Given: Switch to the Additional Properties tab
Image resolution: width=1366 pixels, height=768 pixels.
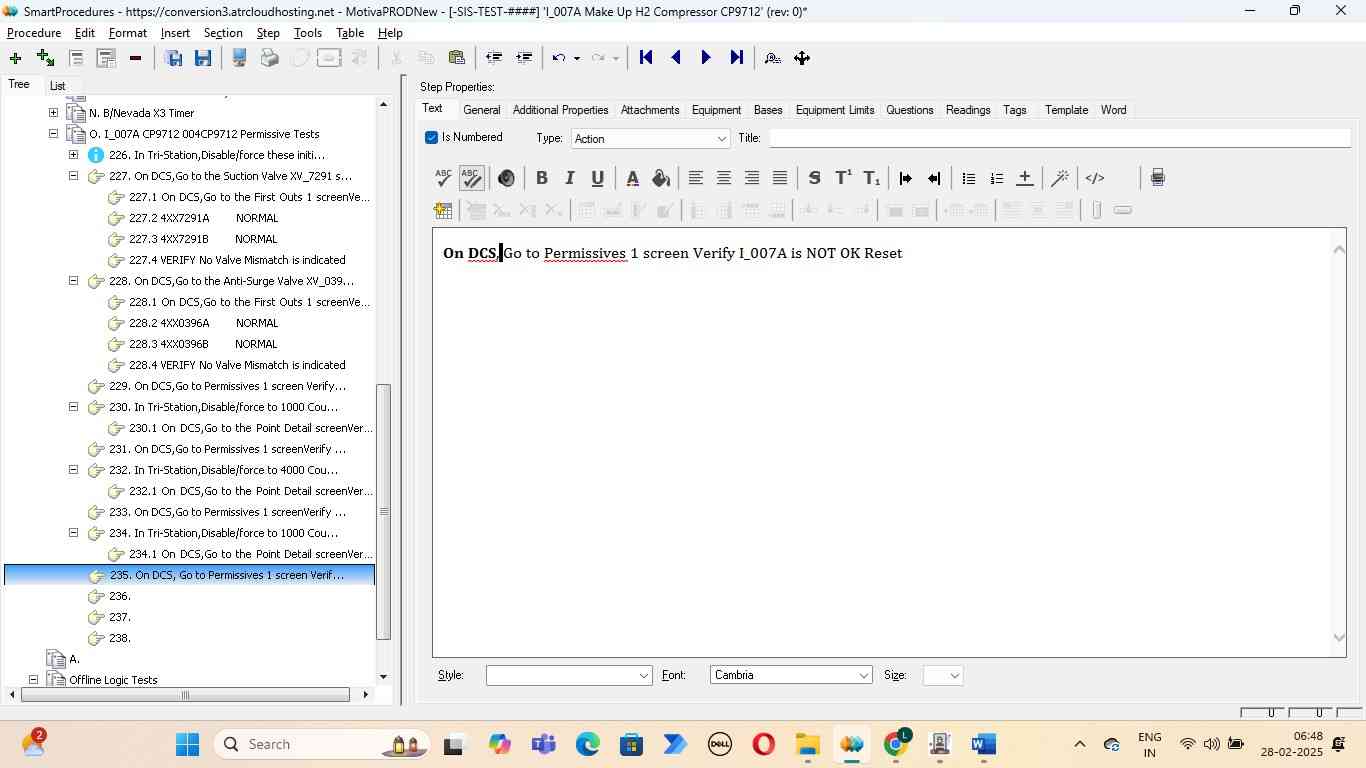Looking at the screenshot, I should click(560, 110).
